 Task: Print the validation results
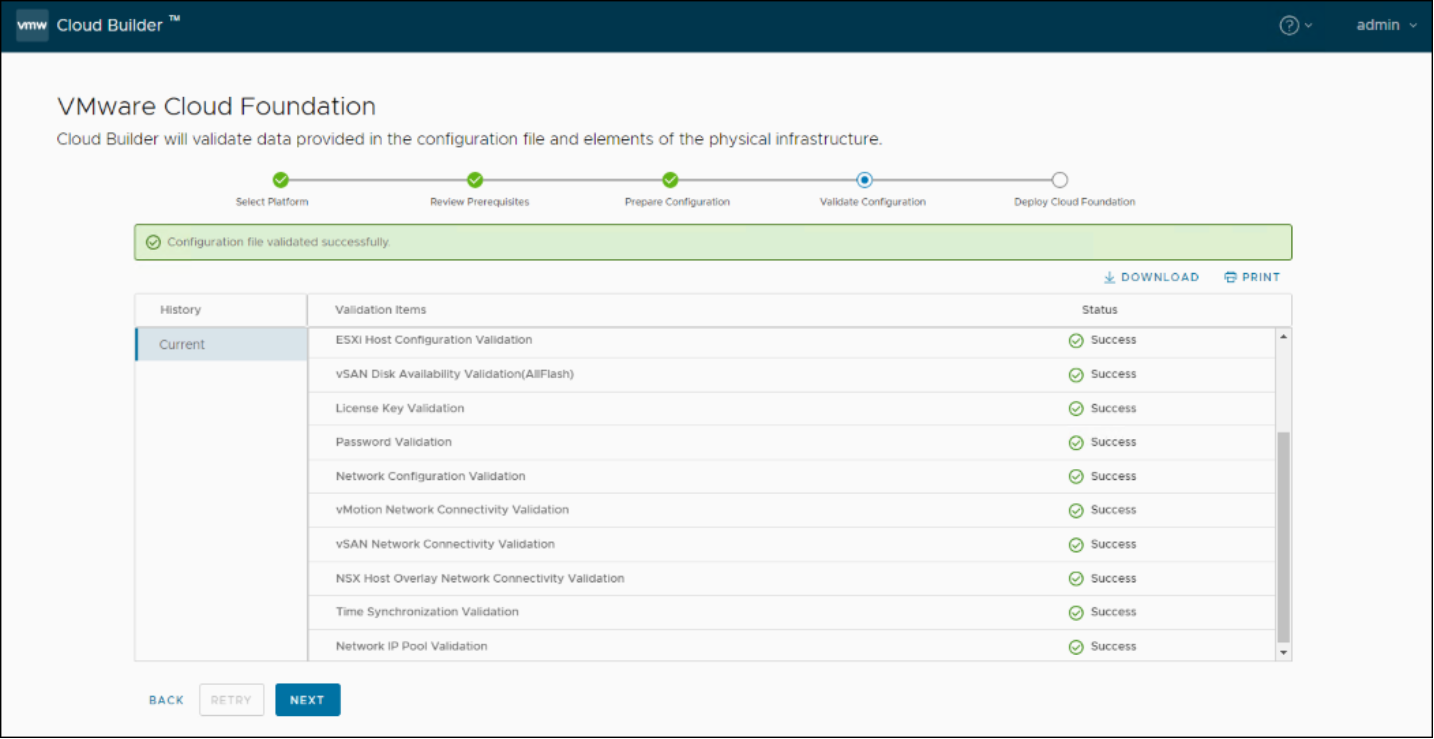click(x=1252, y=277)
